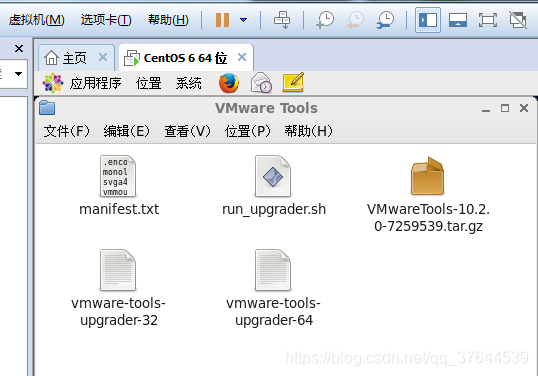The width and height of the screenshot is (538, 376).
Task: Click the vmware-tools-upgrader-64 name label
Action: coord(273,312)
